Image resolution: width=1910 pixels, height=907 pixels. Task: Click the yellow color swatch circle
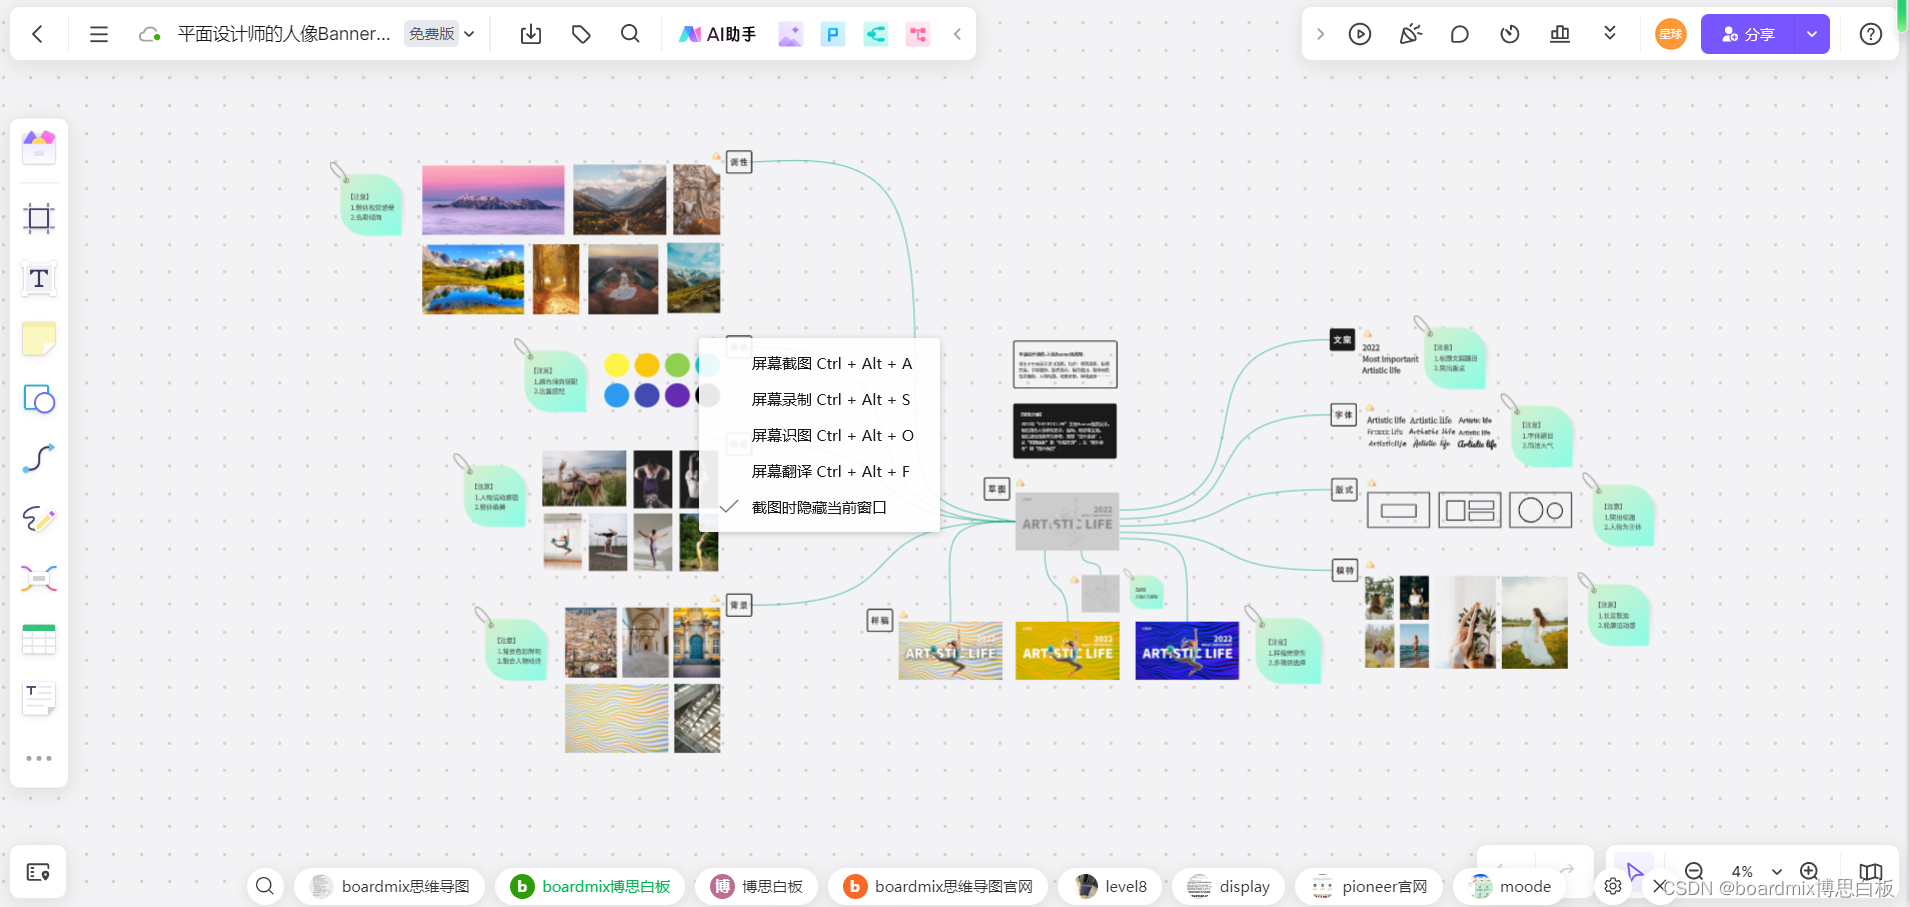coord(617,365)
